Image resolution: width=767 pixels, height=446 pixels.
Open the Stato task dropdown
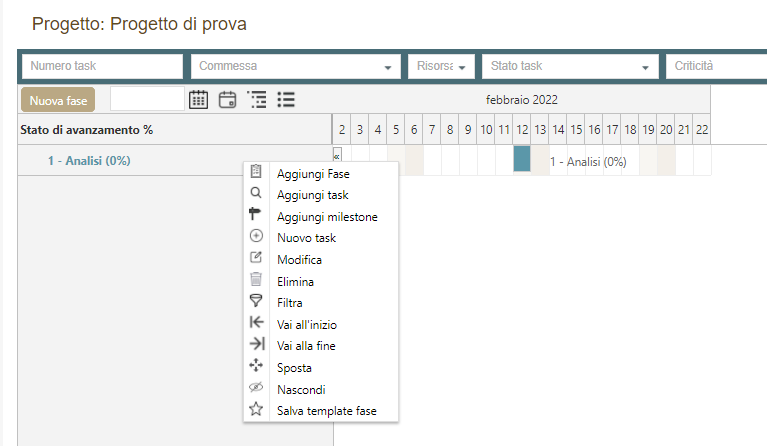tap(570, 66)
